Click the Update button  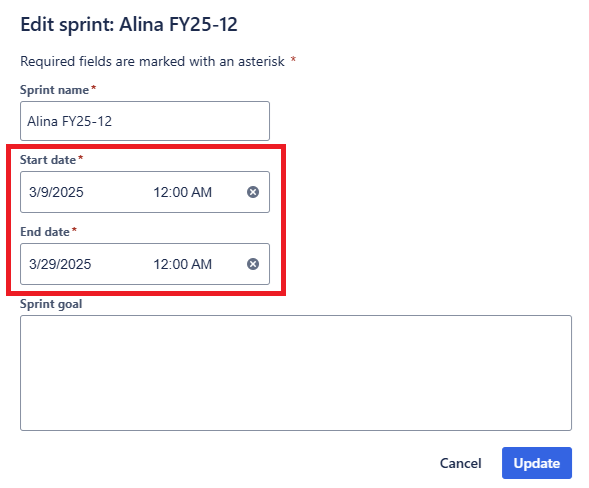(537, 463)
